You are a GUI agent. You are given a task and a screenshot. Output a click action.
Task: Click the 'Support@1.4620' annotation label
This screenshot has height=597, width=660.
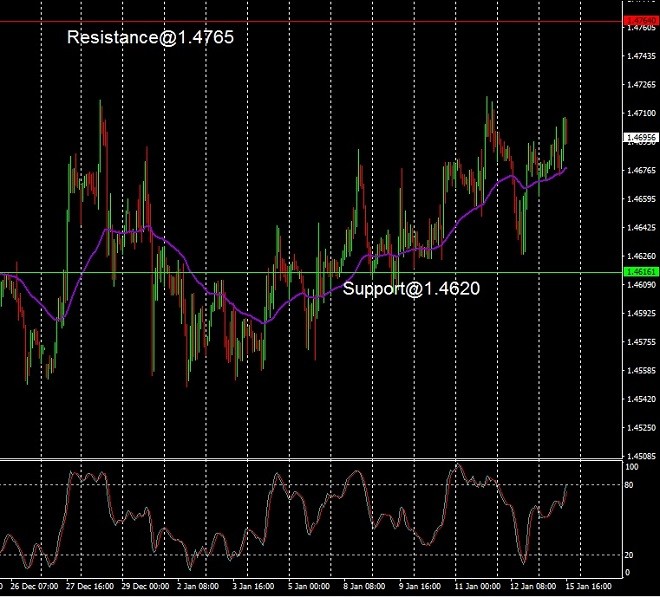411,288
